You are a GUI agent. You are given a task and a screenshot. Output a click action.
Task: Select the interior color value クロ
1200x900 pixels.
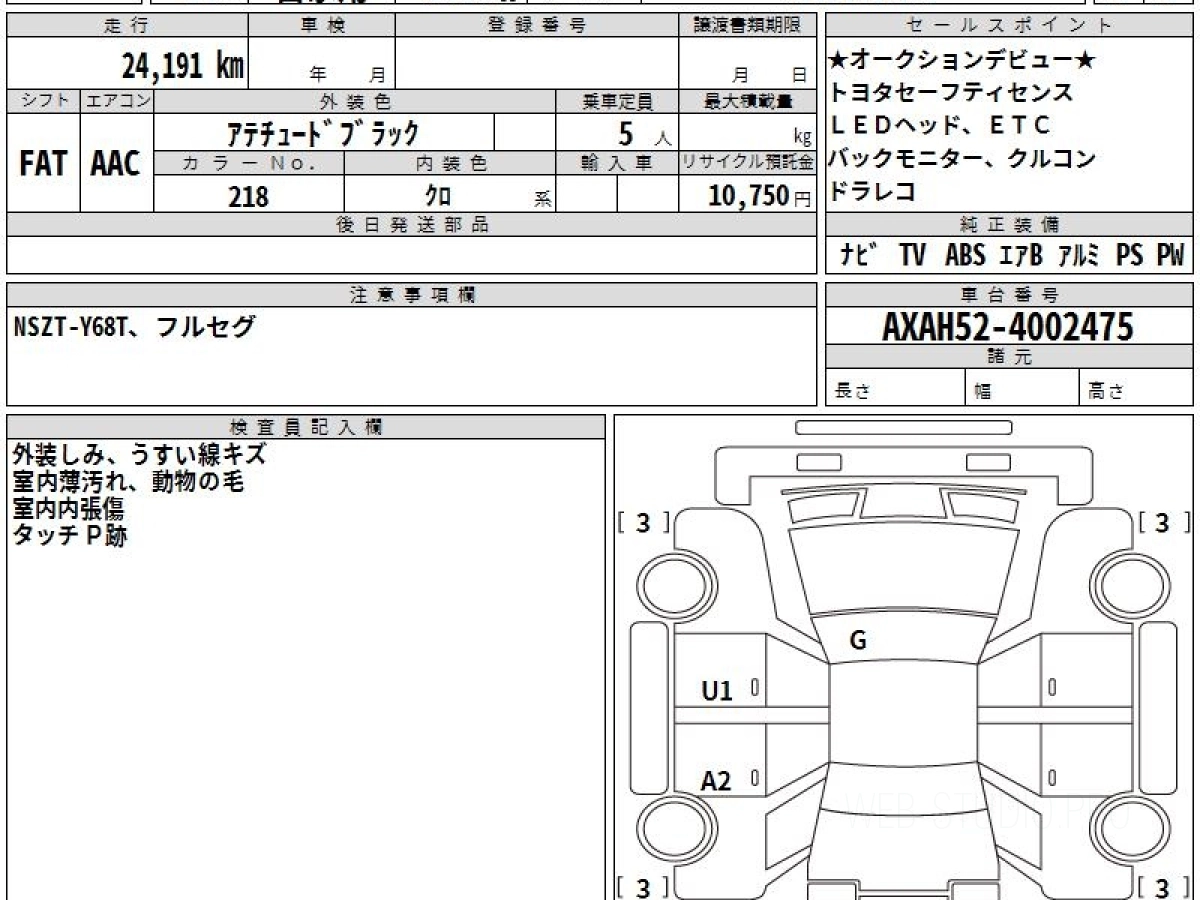click(440, 196)
